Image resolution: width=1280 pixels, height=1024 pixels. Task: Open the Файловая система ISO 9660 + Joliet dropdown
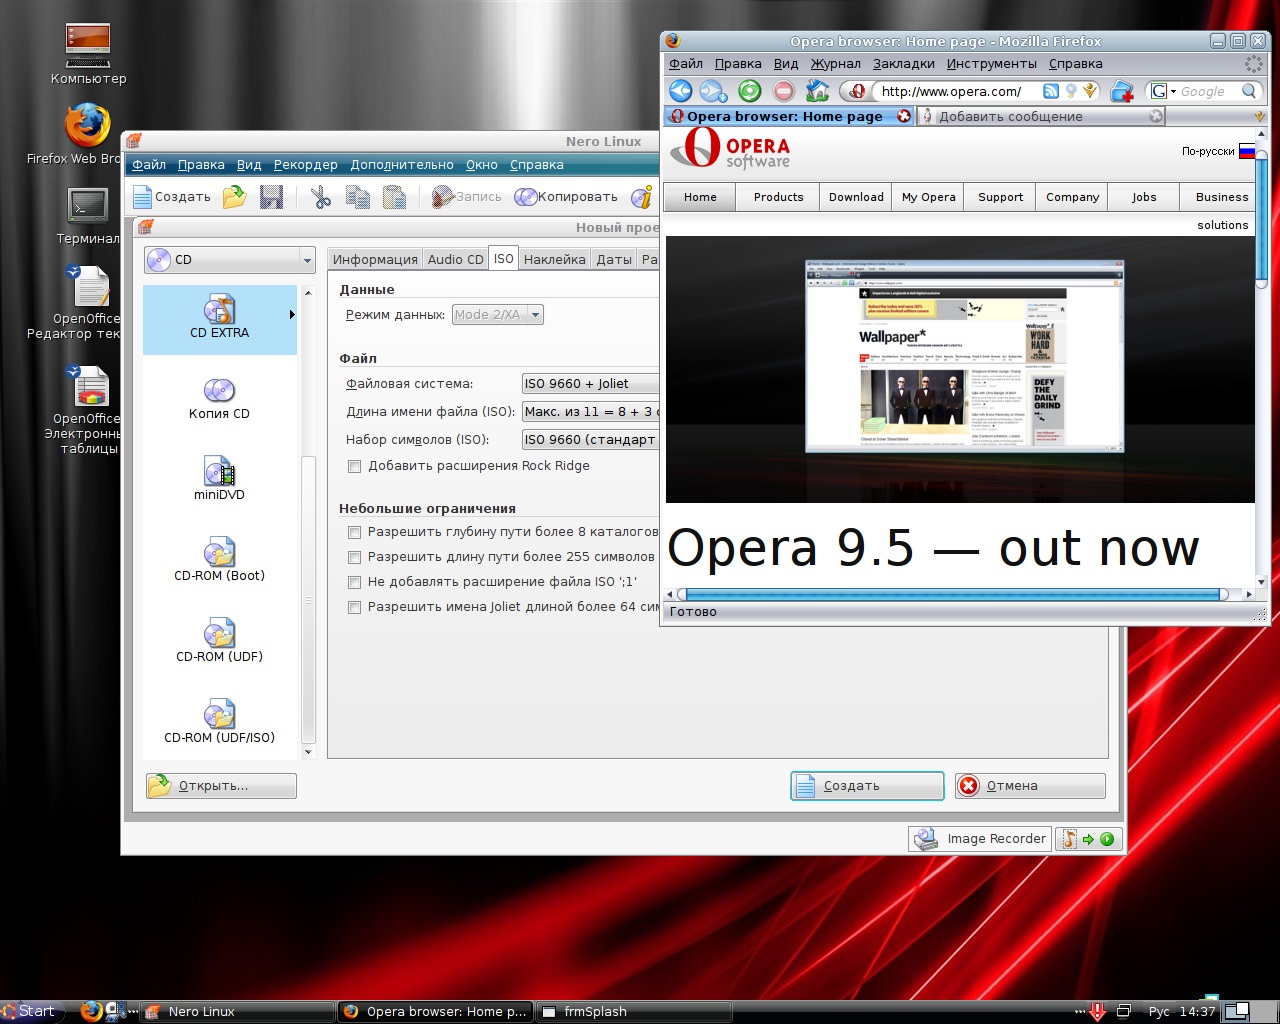coord(590,384)
